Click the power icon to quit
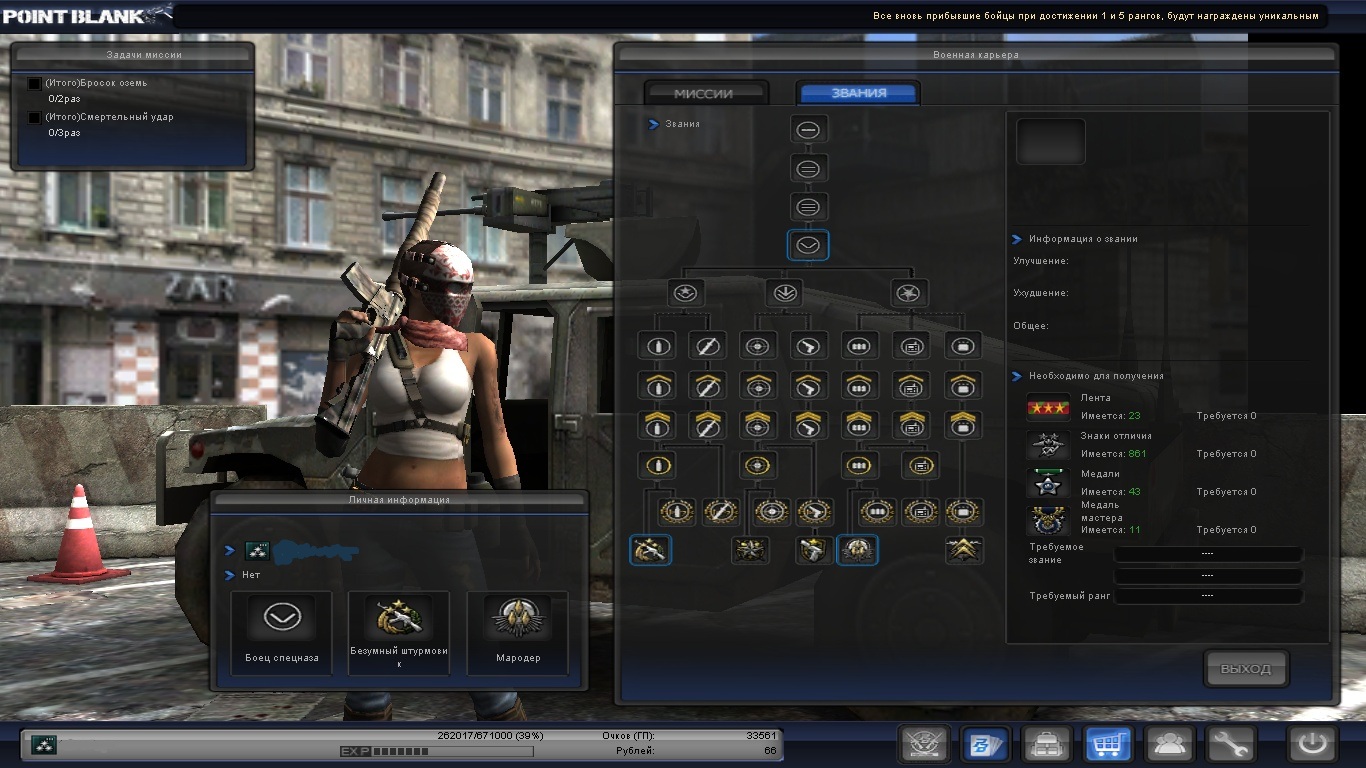This screenshot has height=768, width=1366. [x=1311, y=744]
